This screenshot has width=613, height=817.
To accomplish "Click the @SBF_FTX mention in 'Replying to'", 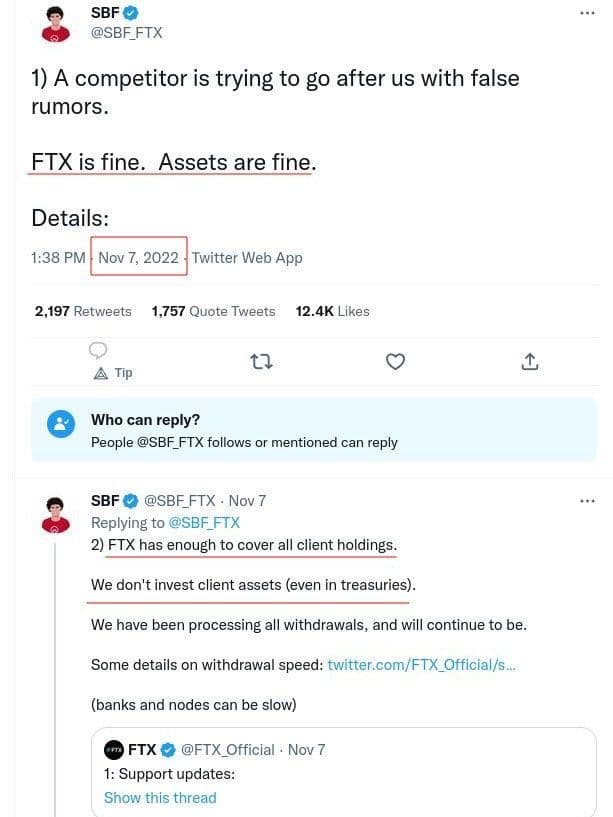I will point(204,522).
